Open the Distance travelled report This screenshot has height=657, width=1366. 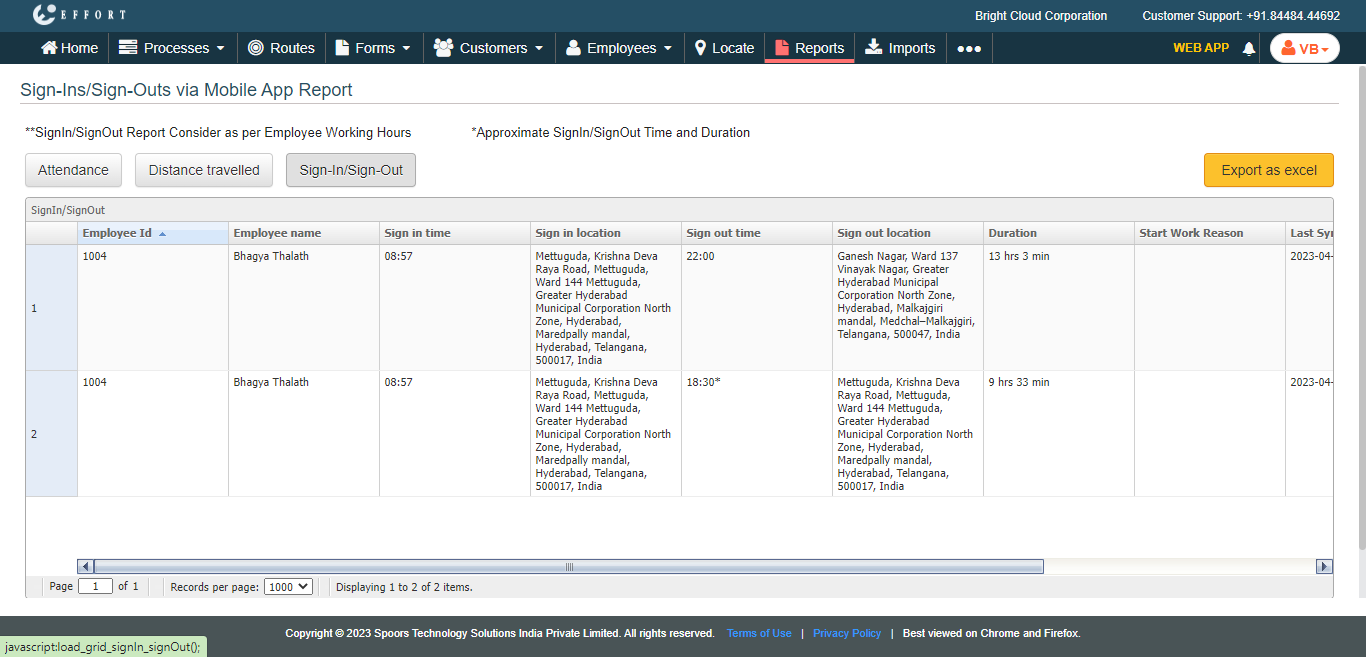[x=204, y=170]
